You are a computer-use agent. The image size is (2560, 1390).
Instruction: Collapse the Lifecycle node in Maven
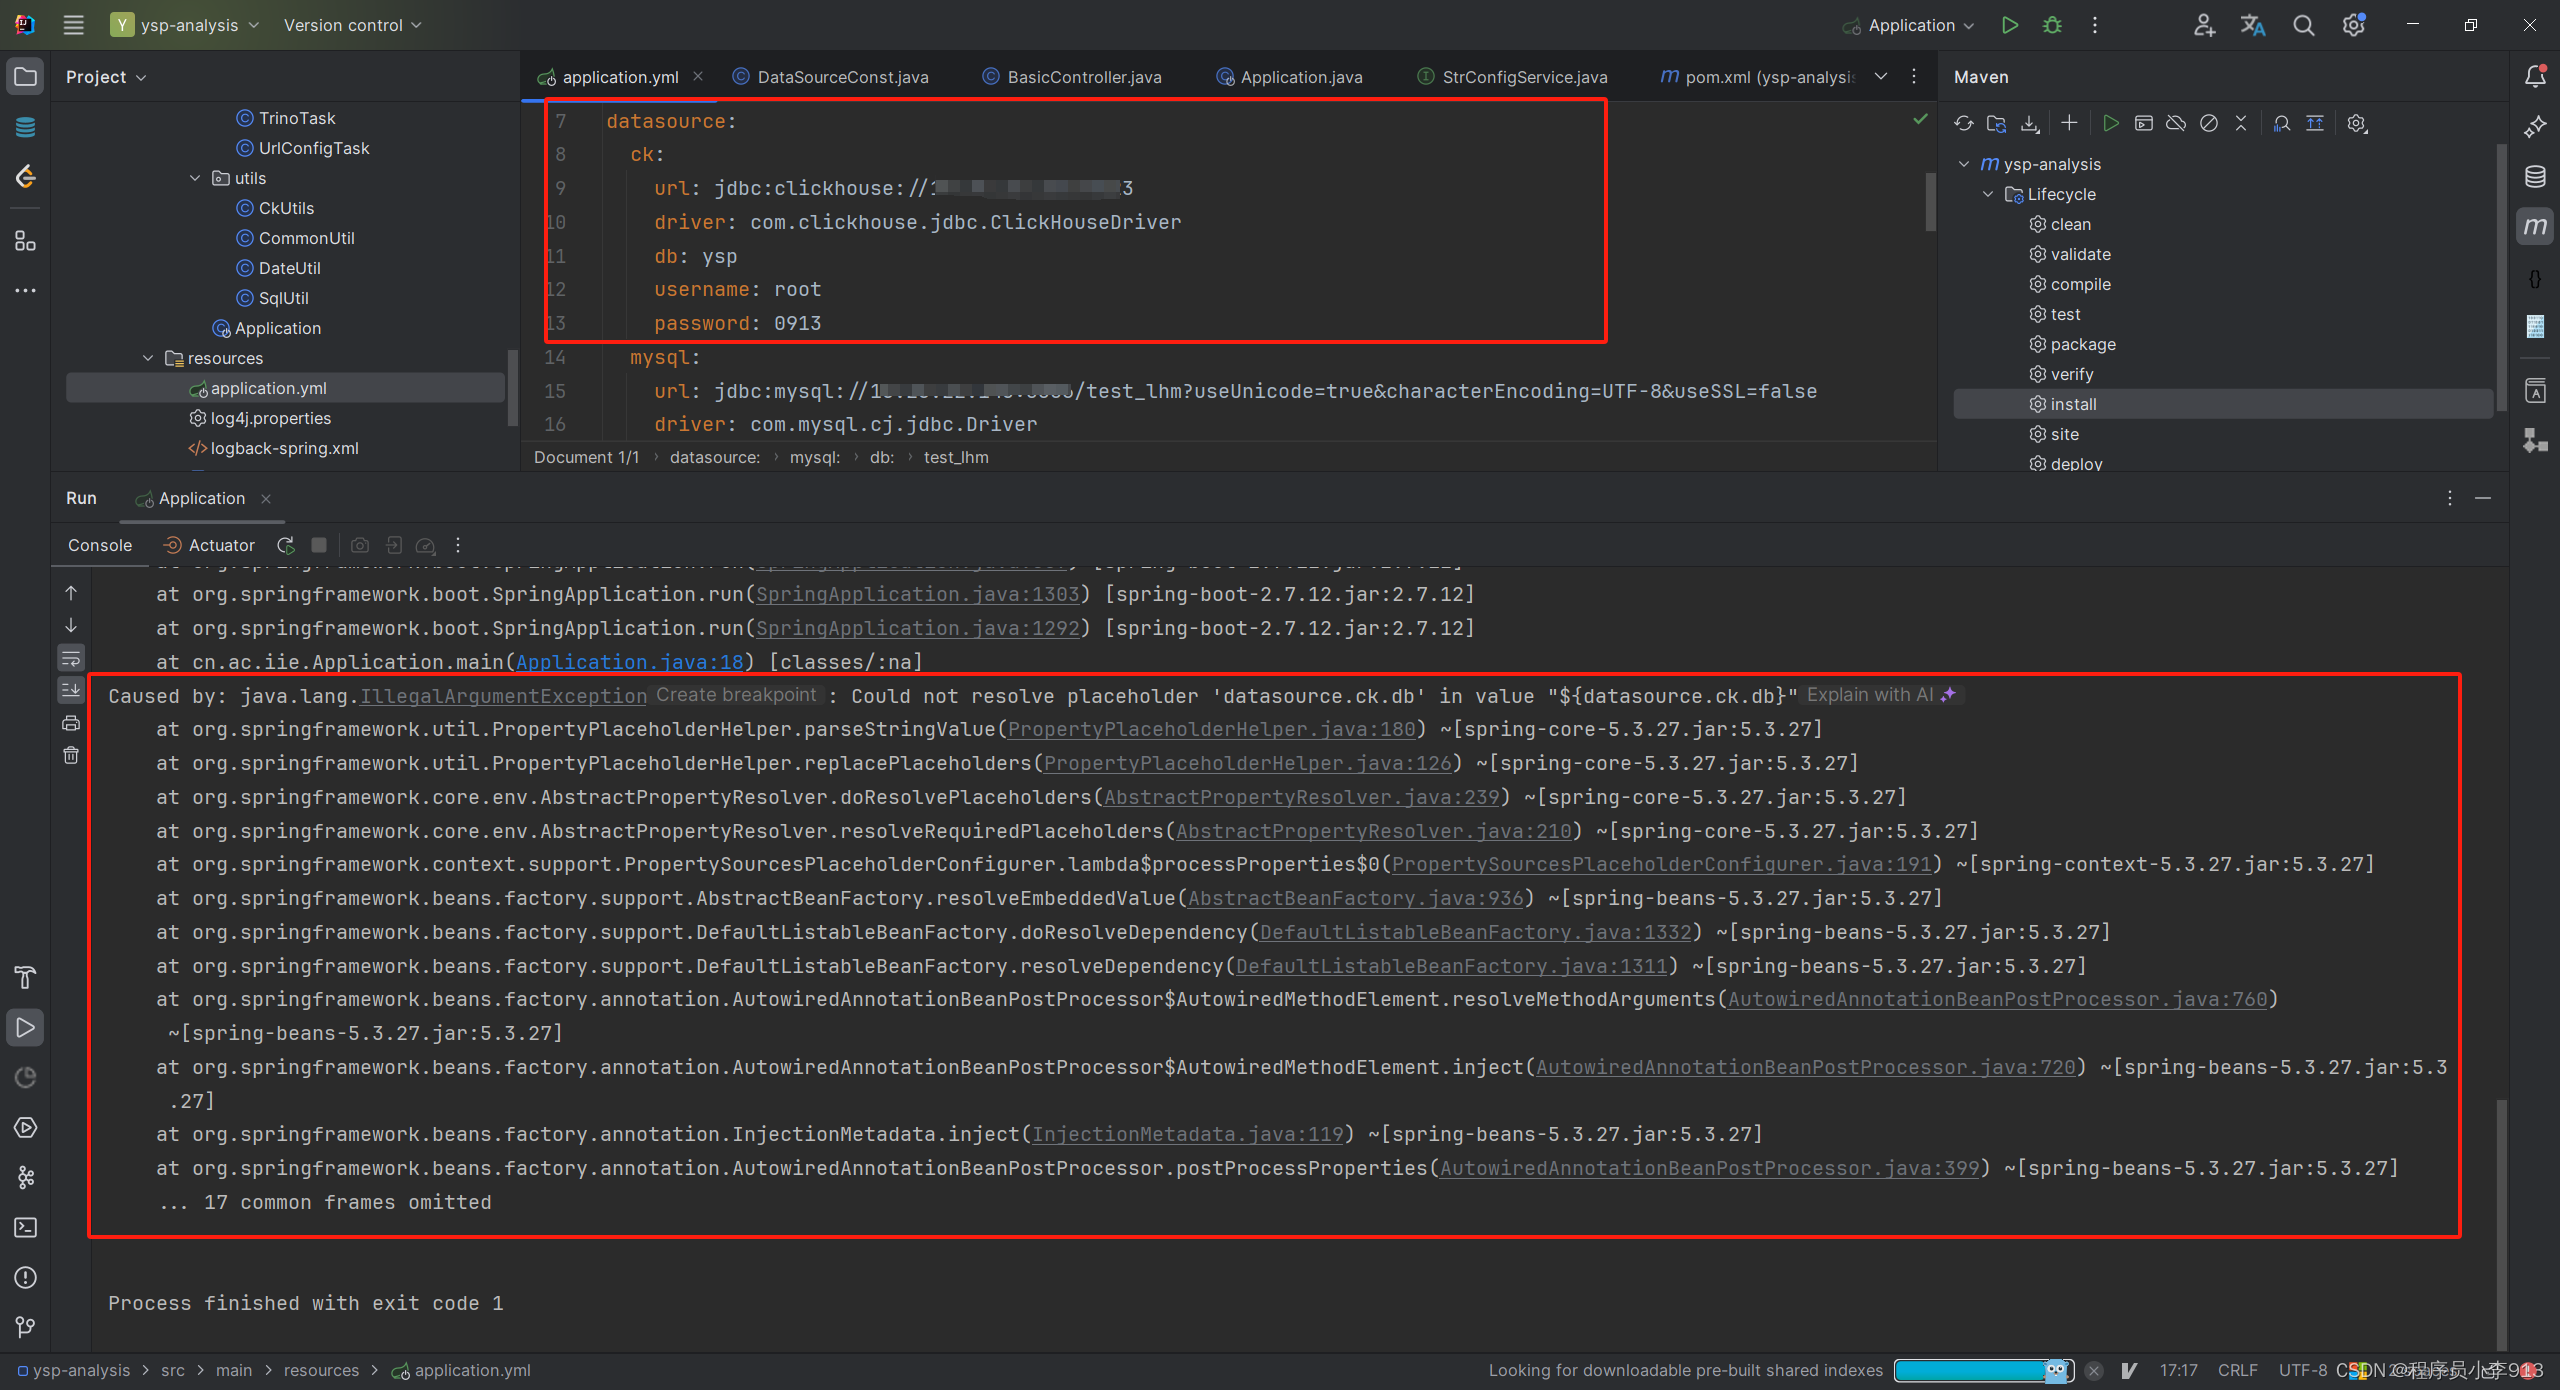[1988, 194]
